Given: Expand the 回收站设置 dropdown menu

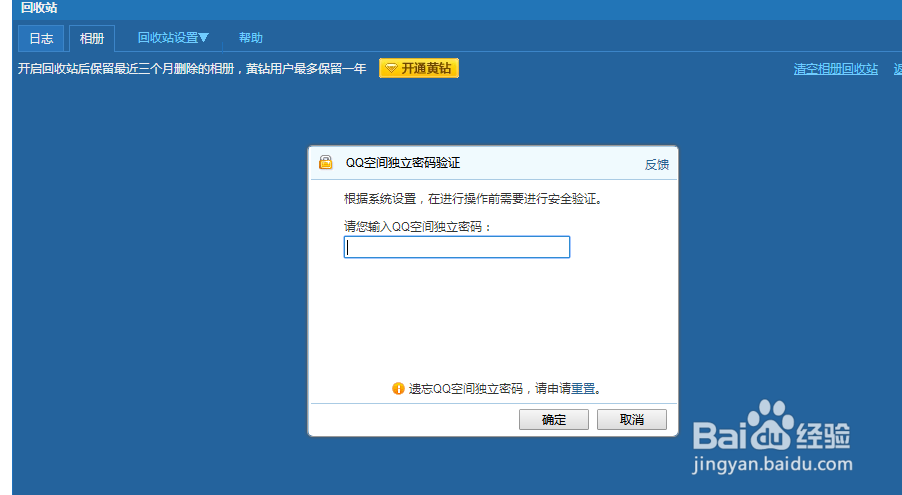Looking at the screenshot, I should pos(173,38).
